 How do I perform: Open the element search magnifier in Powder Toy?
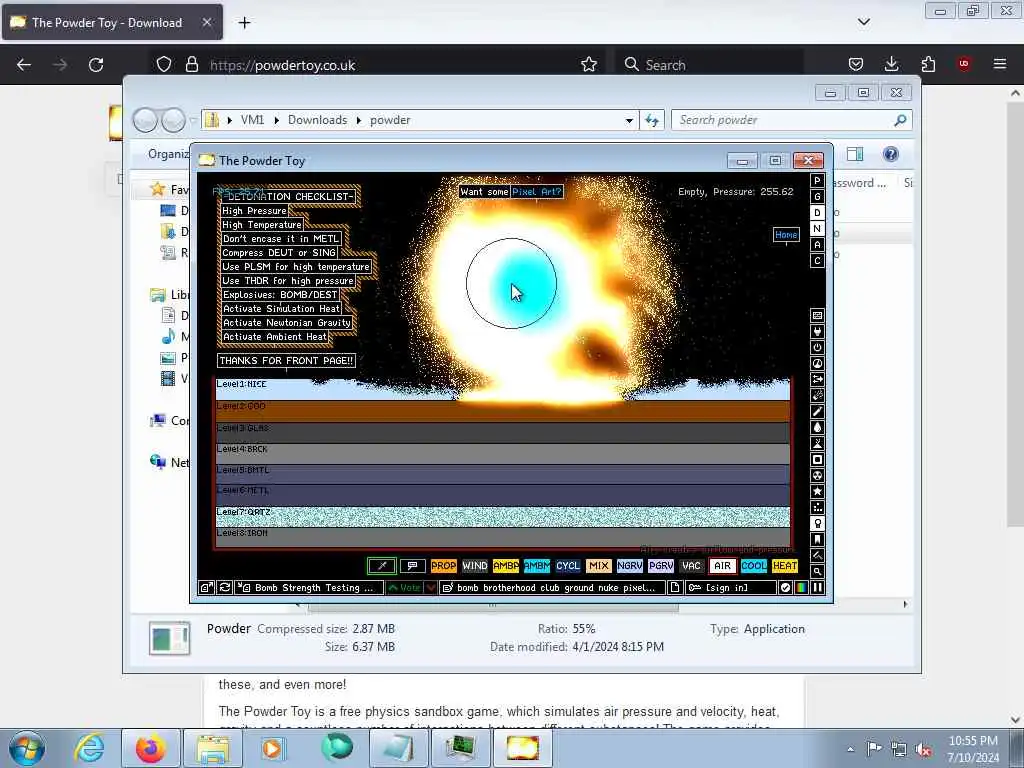(x=817, y=571)
